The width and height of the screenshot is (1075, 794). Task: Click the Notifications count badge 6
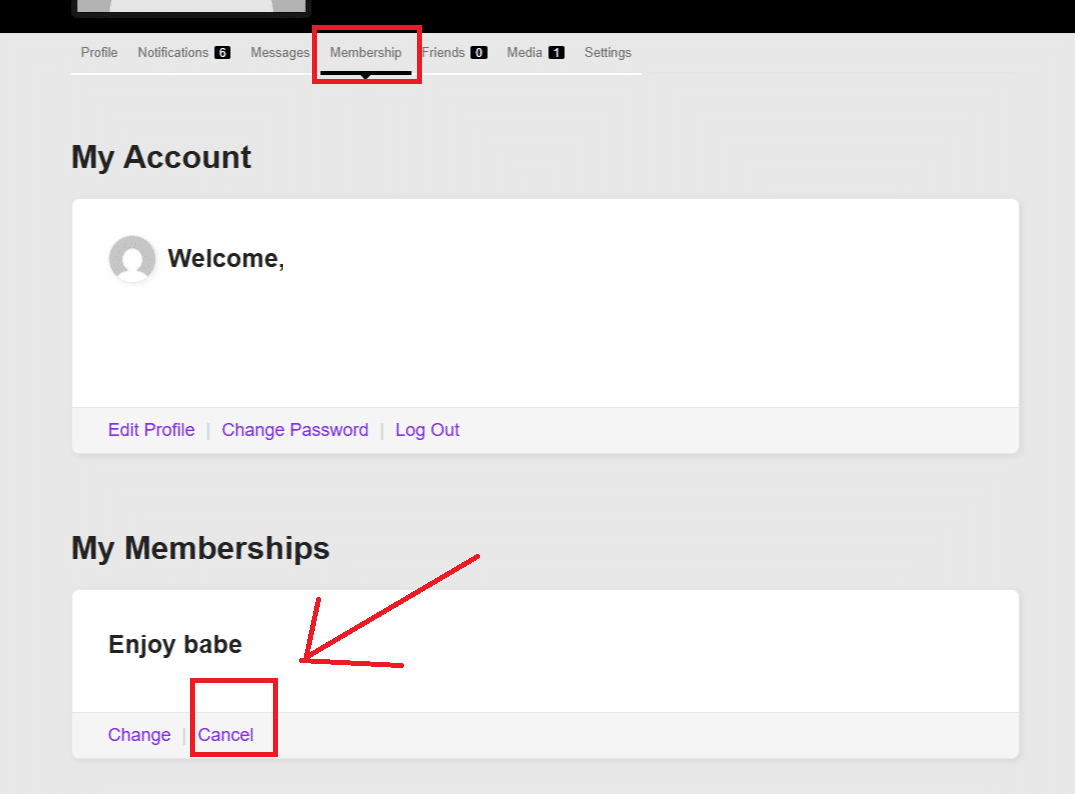coord(222,53)
